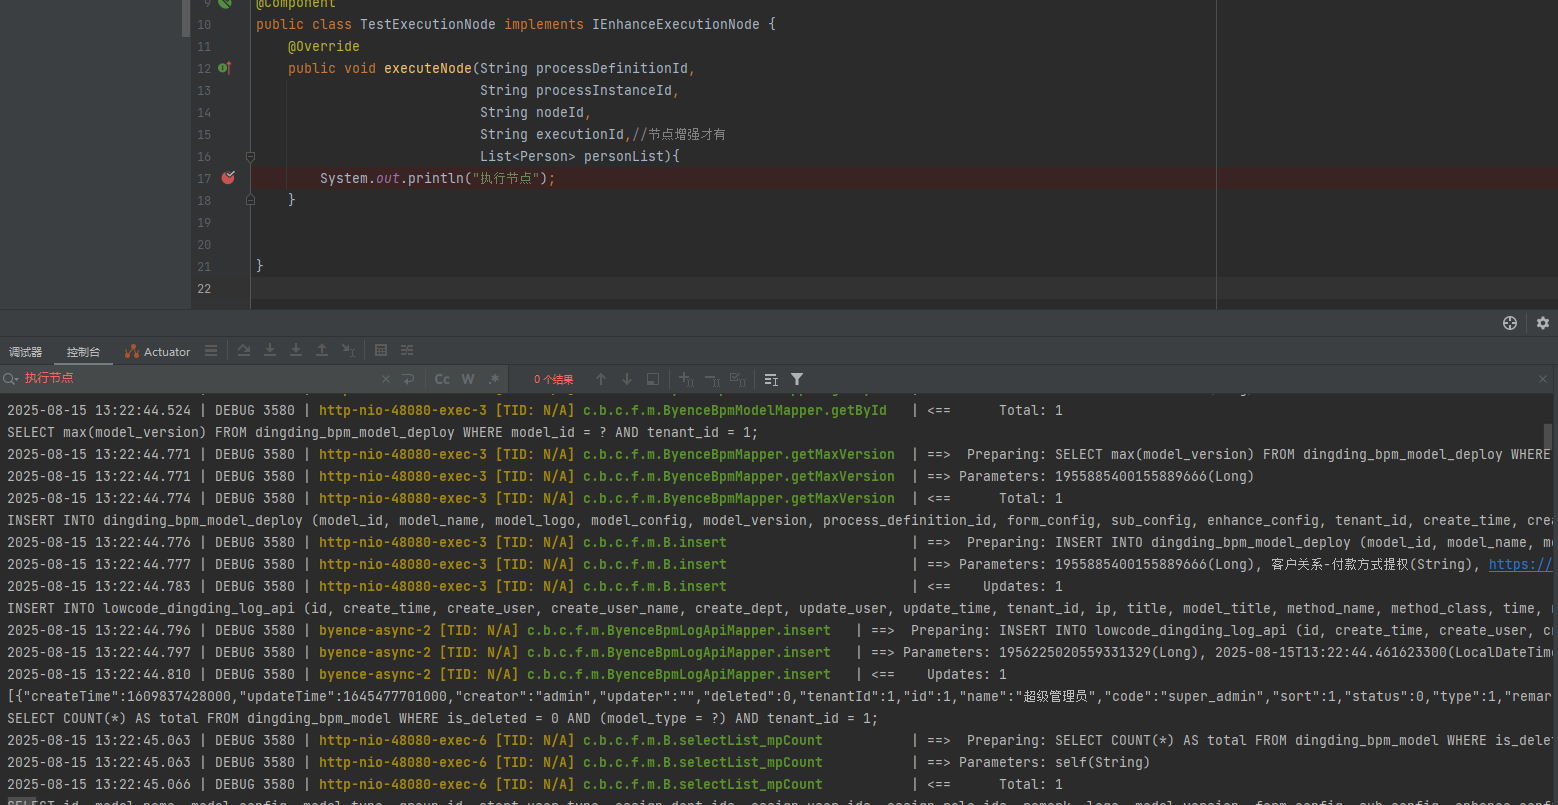Click the debug panel target/locate icon

coord(1510,323)
